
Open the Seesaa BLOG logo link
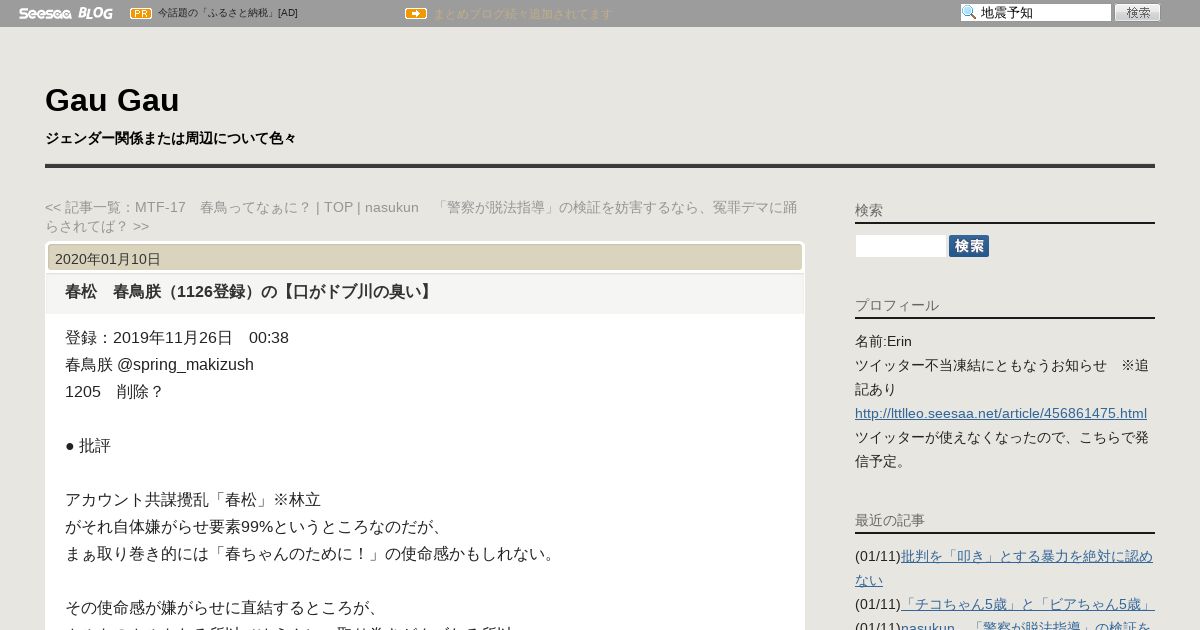point(65,13)
